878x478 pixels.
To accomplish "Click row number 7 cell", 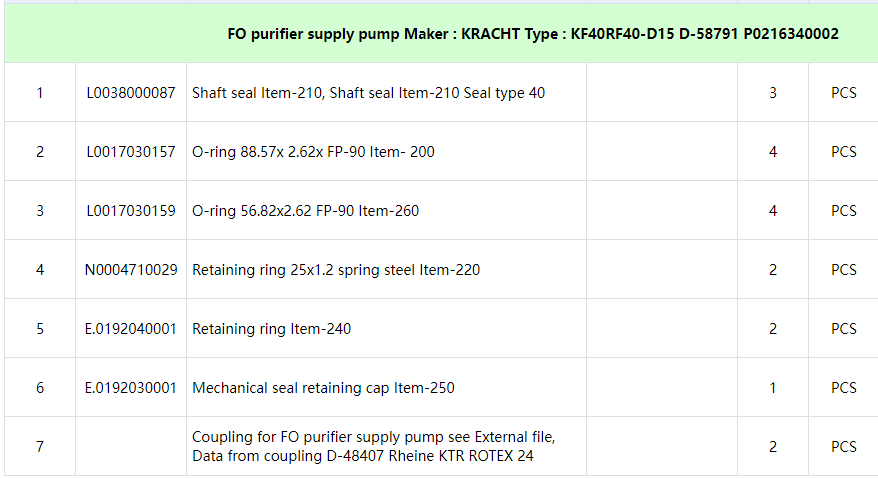I will click(x=40, y=447).
